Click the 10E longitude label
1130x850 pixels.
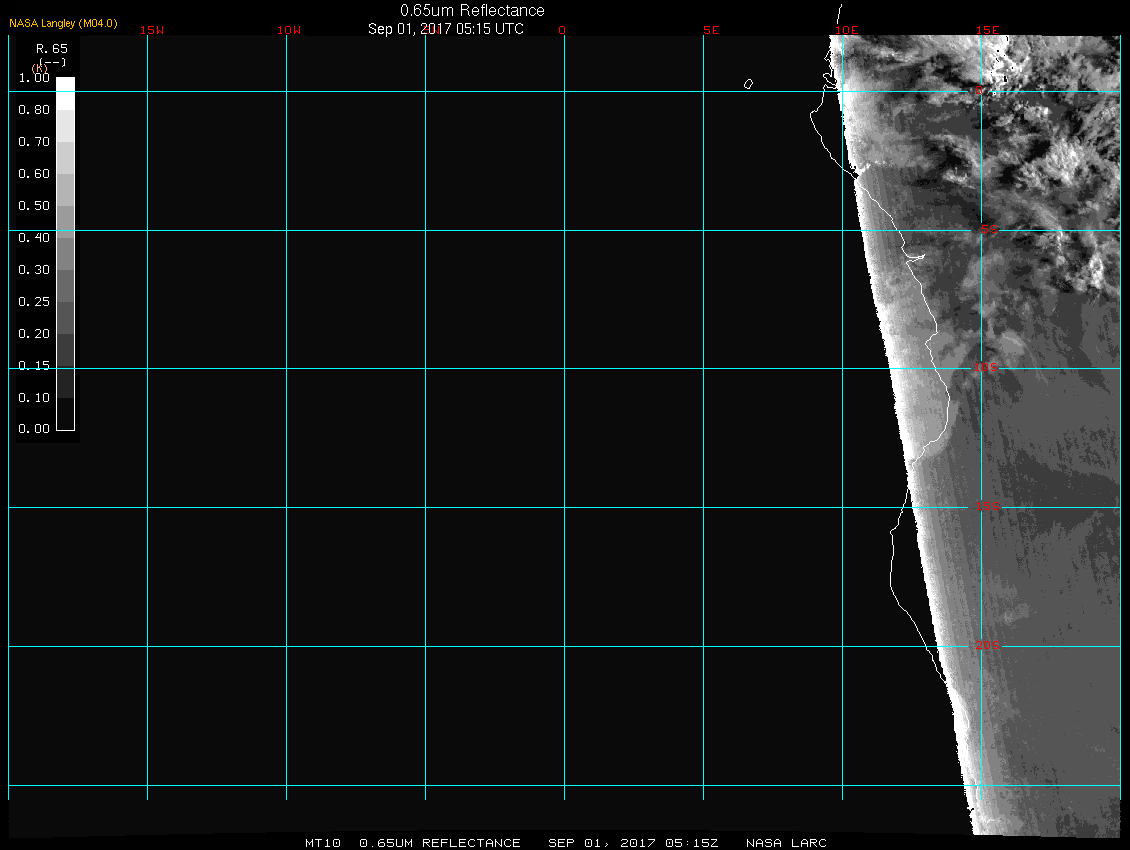(846, 30)
